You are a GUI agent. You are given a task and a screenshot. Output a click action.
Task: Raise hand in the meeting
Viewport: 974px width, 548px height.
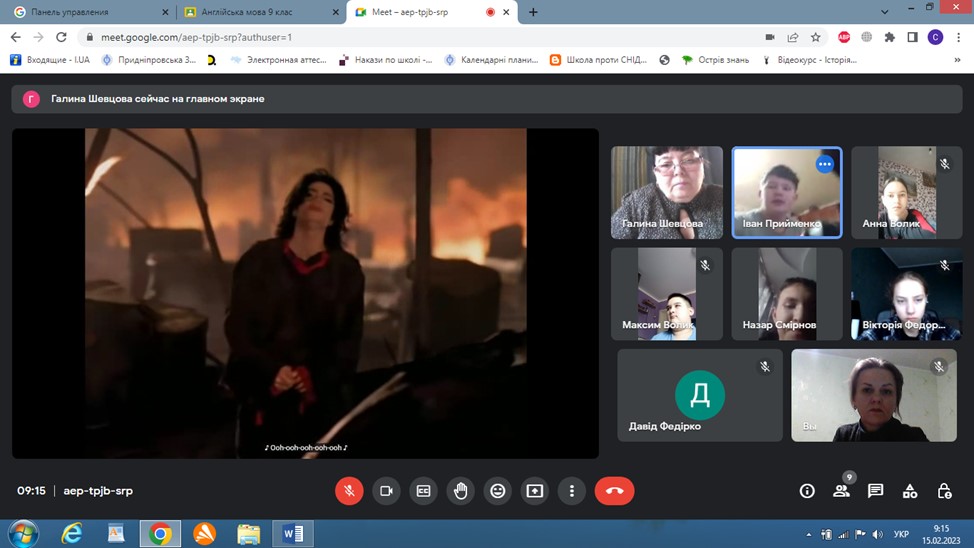[460, 491]
